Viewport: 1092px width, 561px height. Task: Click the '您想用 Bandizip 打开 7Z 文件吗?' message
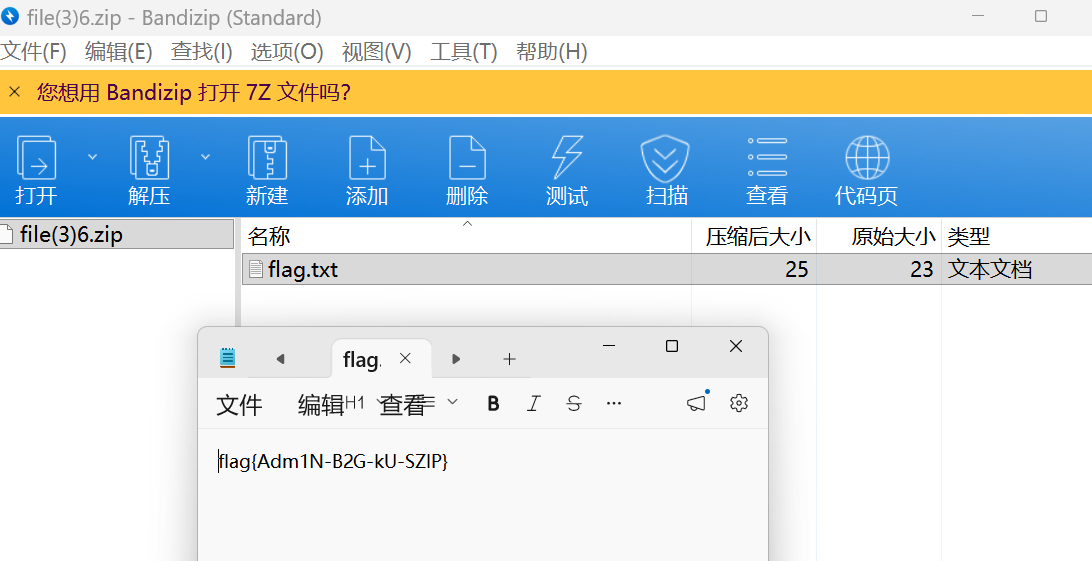click(194, 92)
